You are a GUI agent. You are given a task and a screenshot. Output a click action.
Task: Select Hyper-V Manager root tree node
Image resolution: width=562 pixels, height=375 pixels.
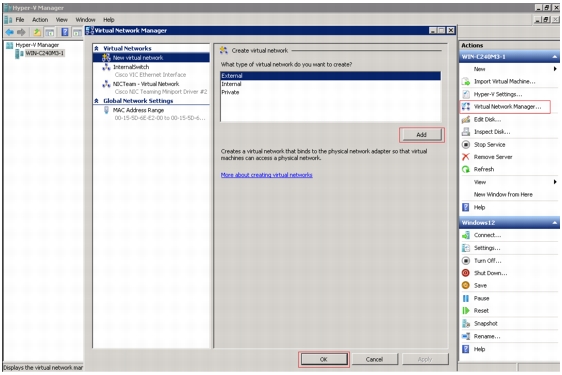pos(37,45)
